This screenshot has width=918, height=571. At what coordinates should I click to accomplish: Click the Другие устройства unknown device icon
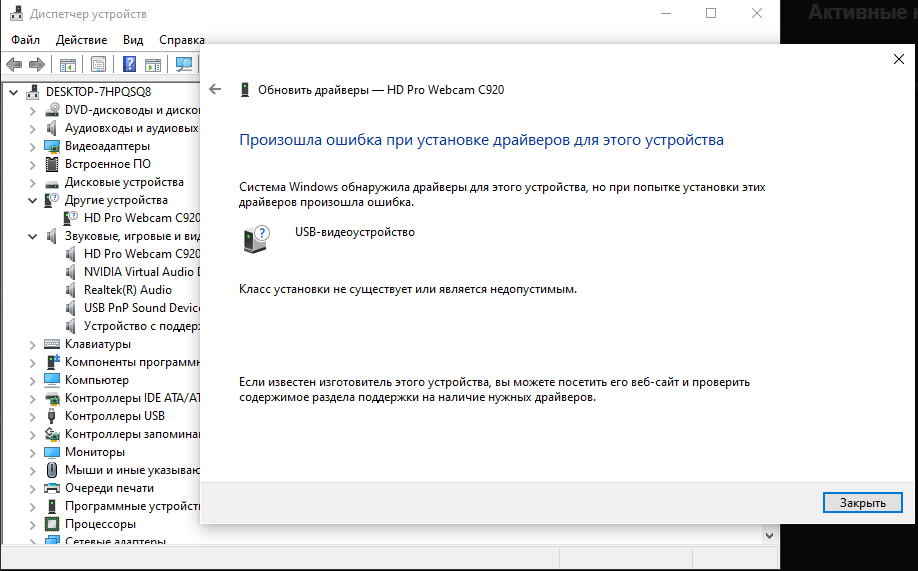[x=52, y=200]
